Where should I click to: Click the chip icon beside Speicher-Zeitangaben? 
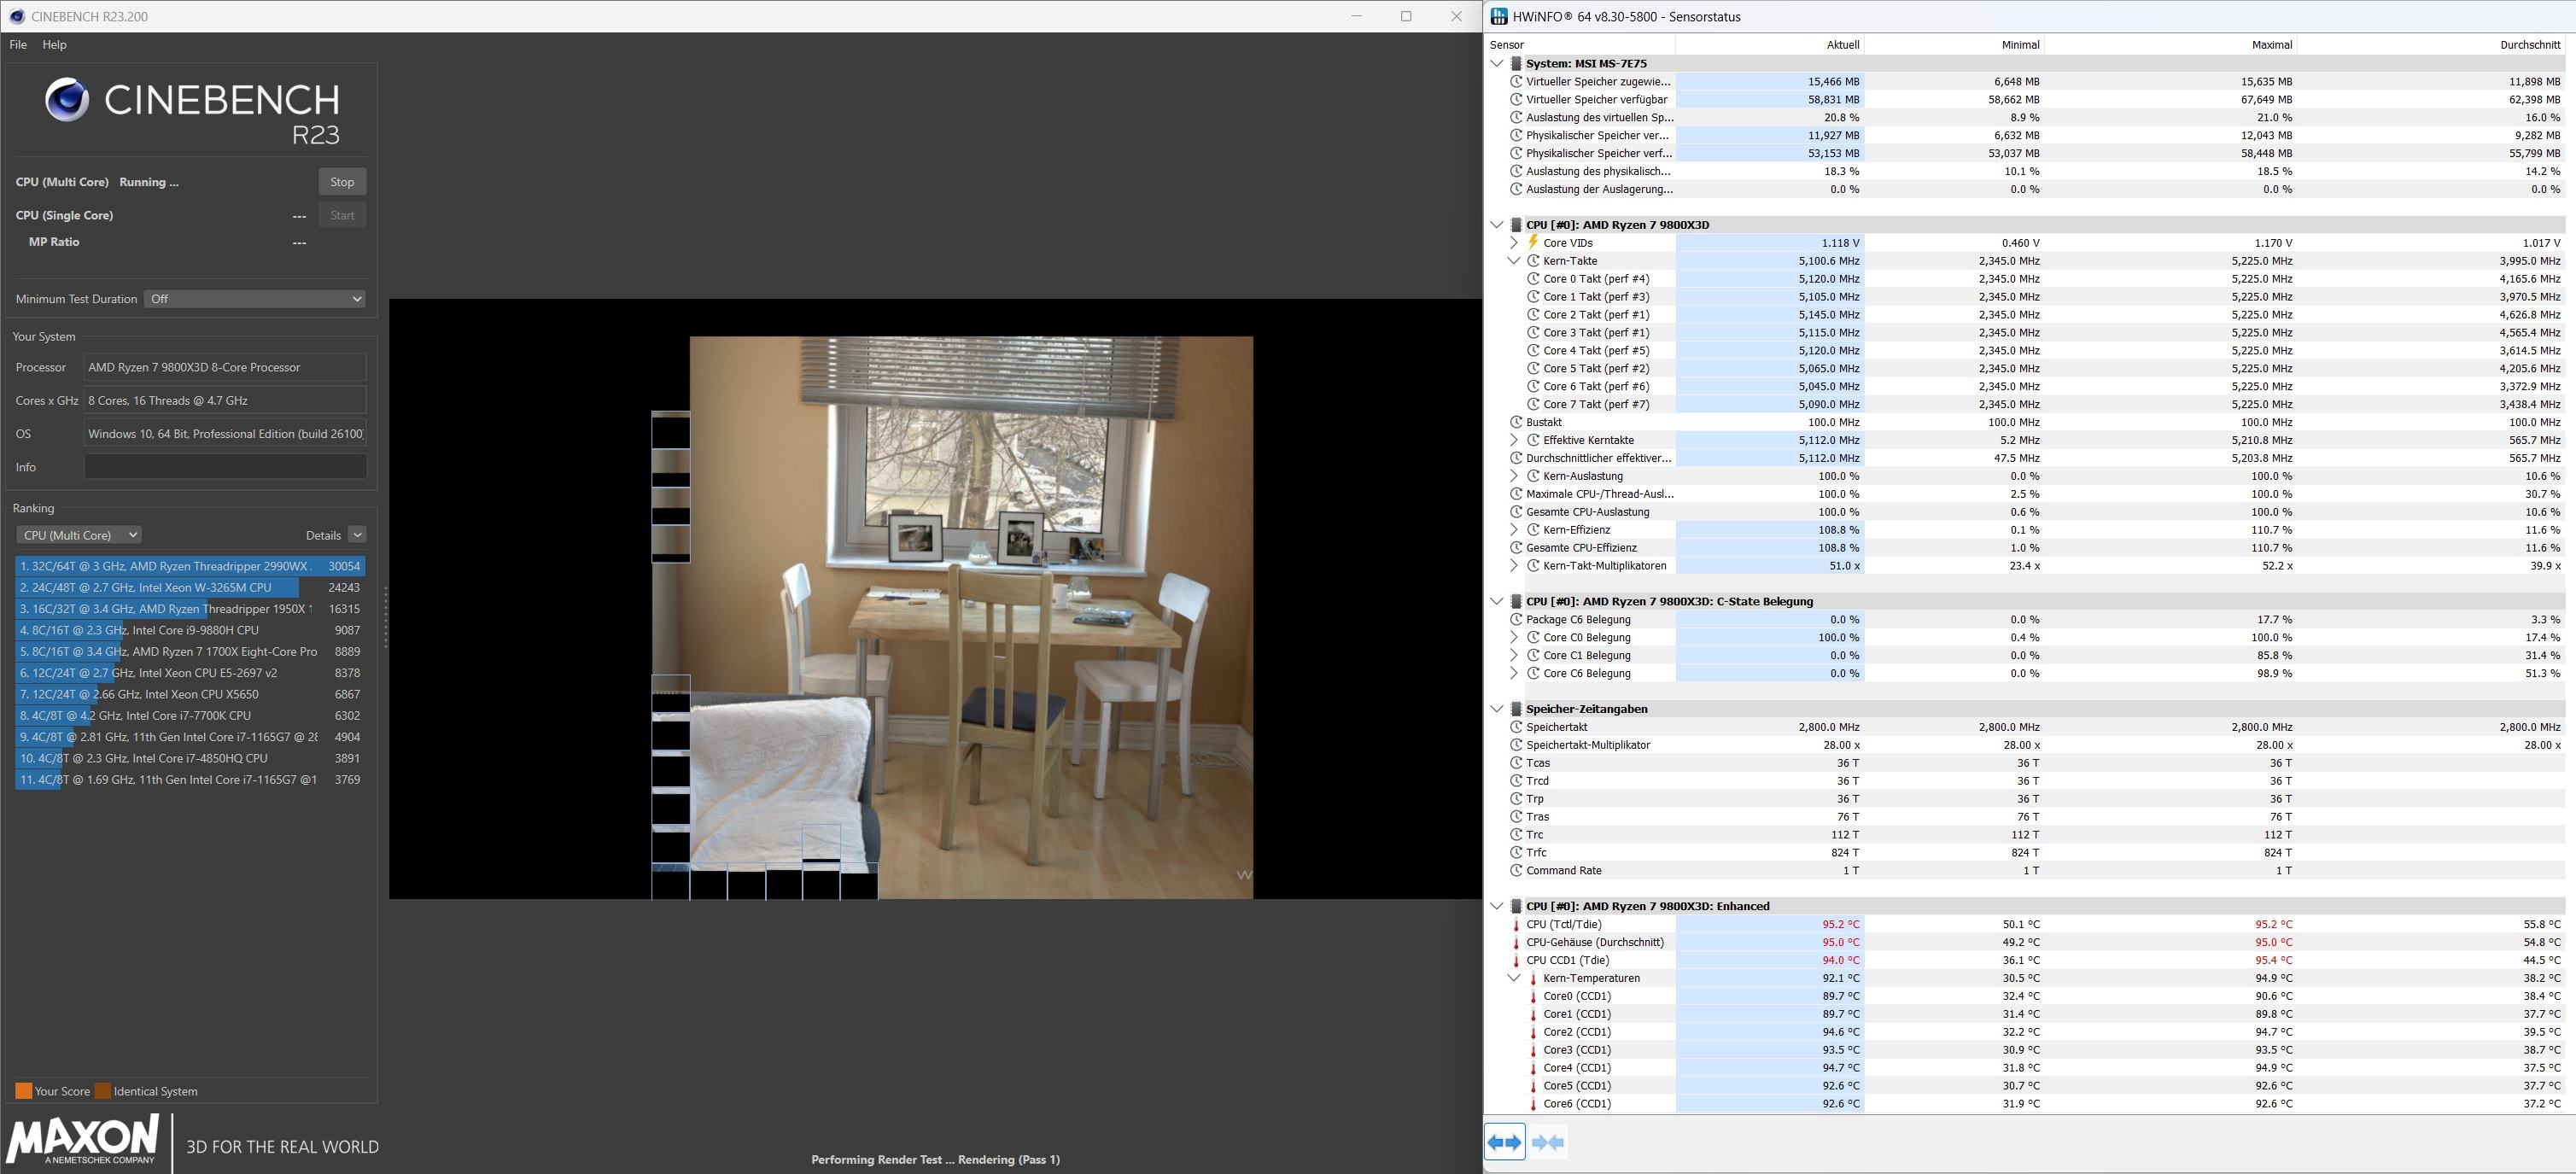(x=1516, y=709)
